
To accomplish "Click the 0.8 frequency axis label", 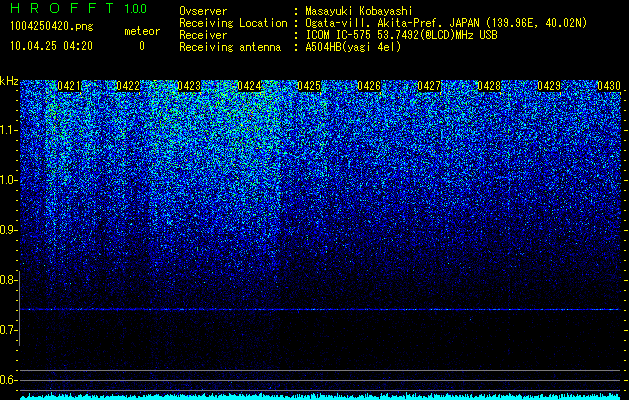I will click(8, 280).
